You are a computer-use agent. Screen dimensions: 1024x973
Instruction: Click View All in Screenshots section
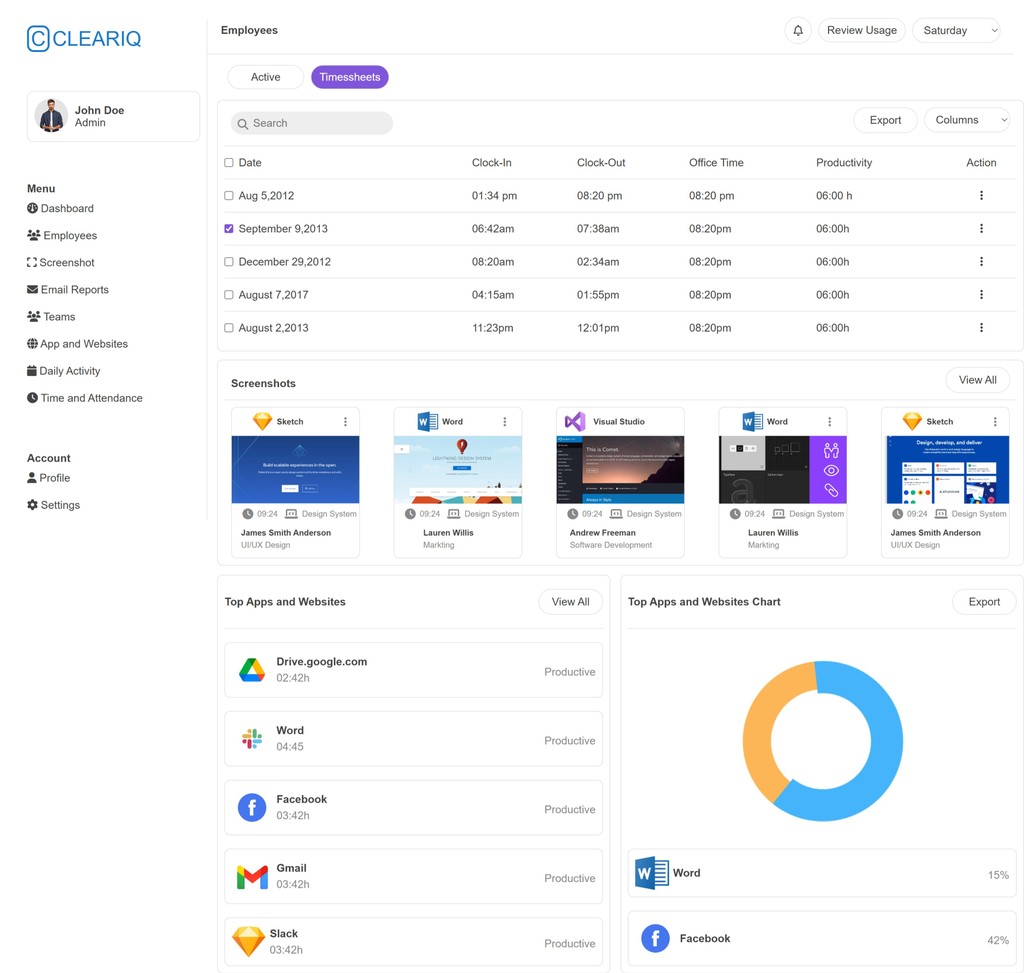click(x=977, y=380)
